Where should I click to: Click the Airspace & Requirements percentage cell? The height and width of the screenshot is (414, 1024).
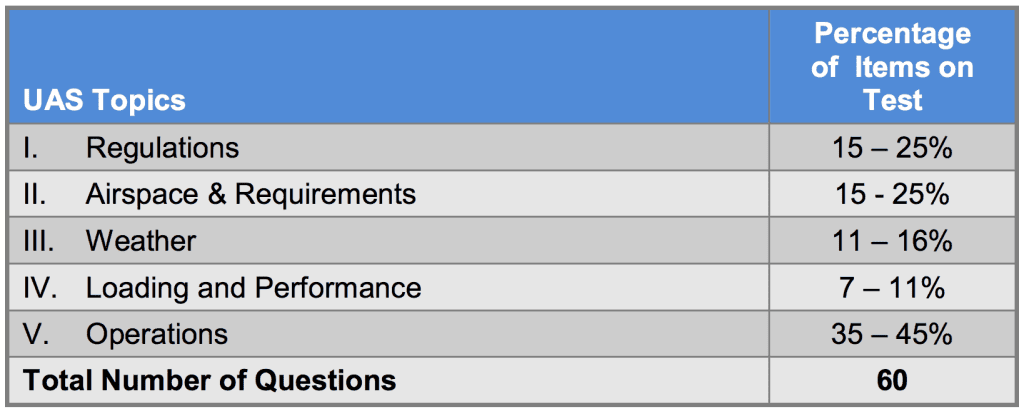(892, 194)
